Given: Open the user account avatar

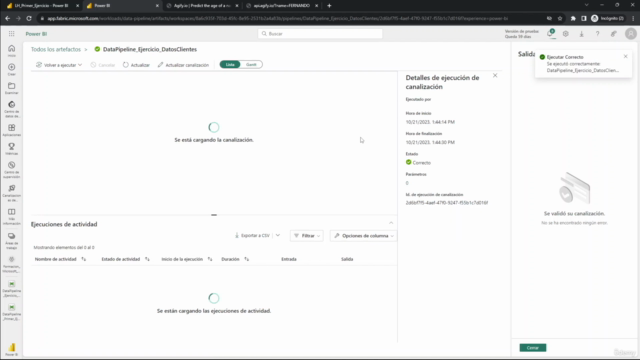Looking at the screenshot, I should point(631,33).
